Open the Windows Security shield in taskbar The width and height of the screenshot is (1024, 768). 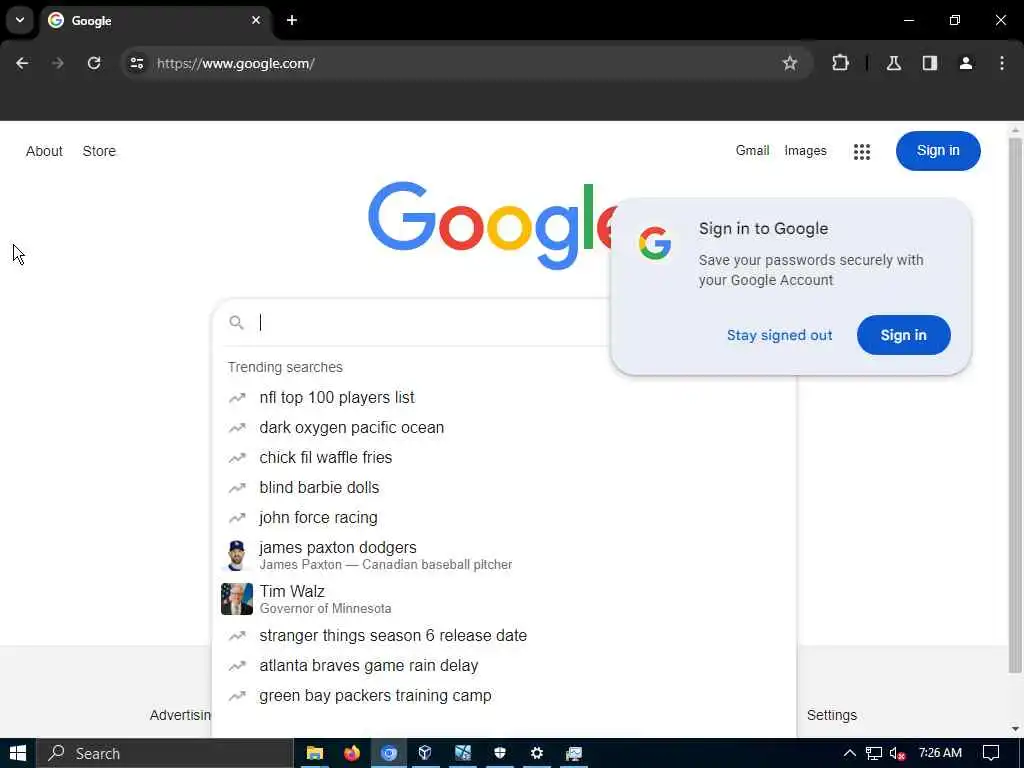pyautogui.click(x=500, y=753)
